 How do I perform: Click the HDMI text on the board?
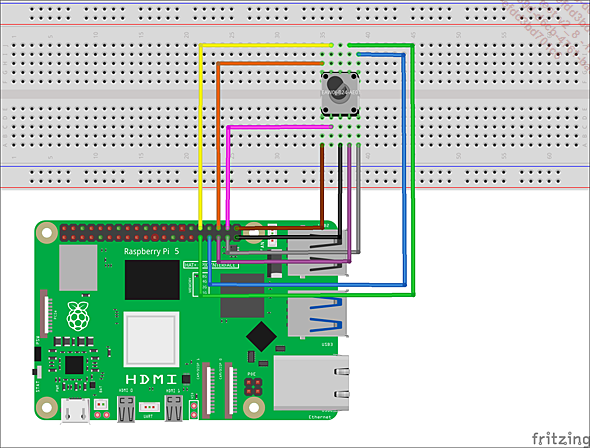click(151, 379)
